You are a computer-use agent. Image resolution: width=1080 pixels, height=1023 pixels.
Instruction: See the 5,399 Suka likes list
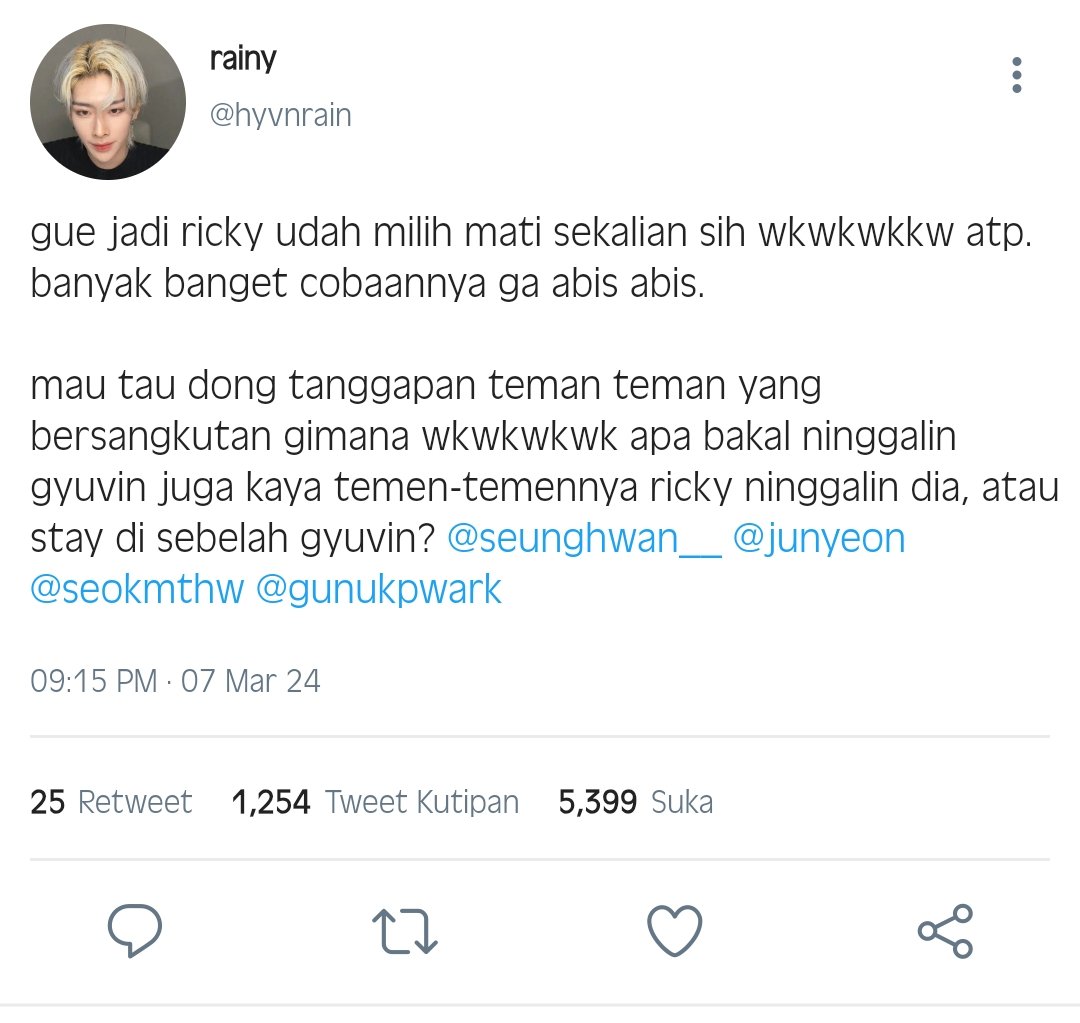tap(636, 802)
